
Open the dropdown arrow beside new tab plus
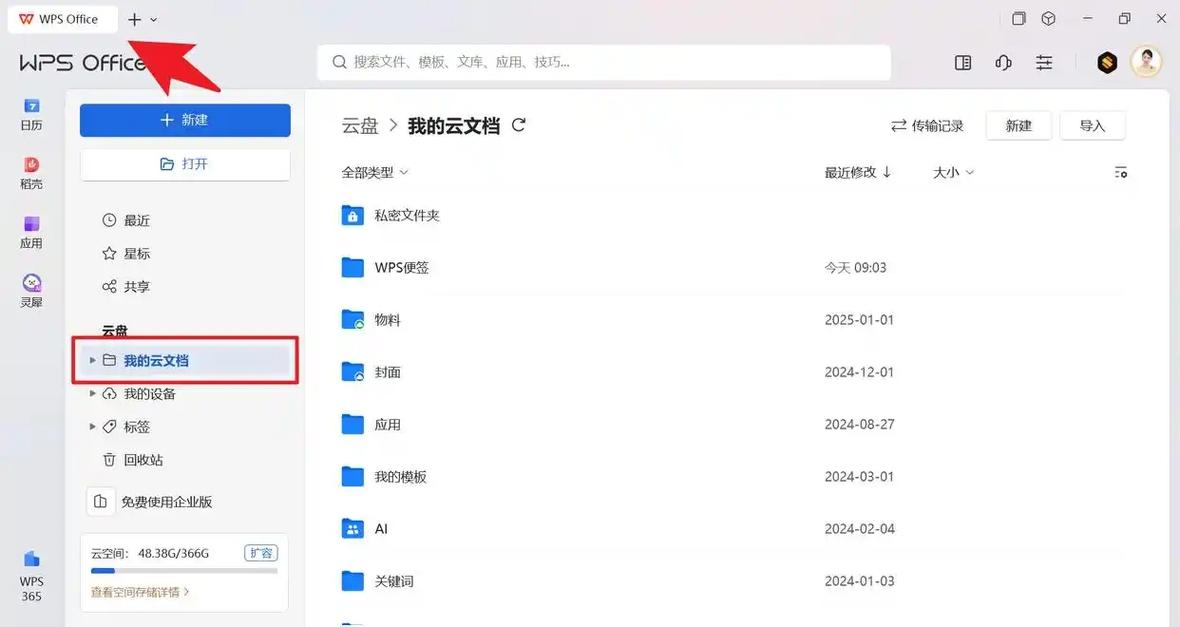(154, 20)
